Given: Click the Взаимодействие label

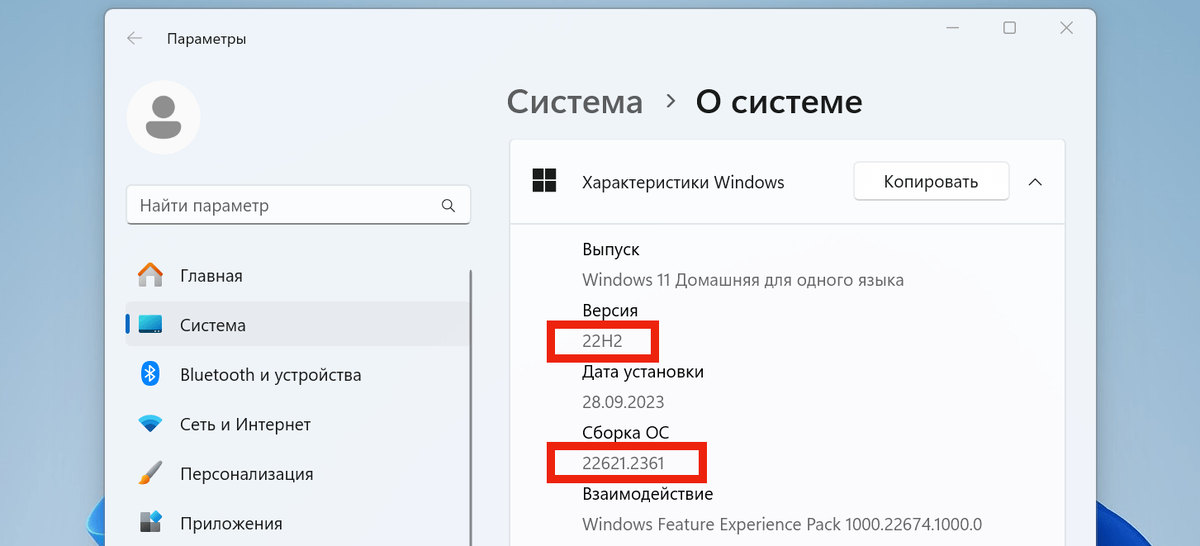Looking at the screenshot, I should pyautogui.click(x=648, y=494).
